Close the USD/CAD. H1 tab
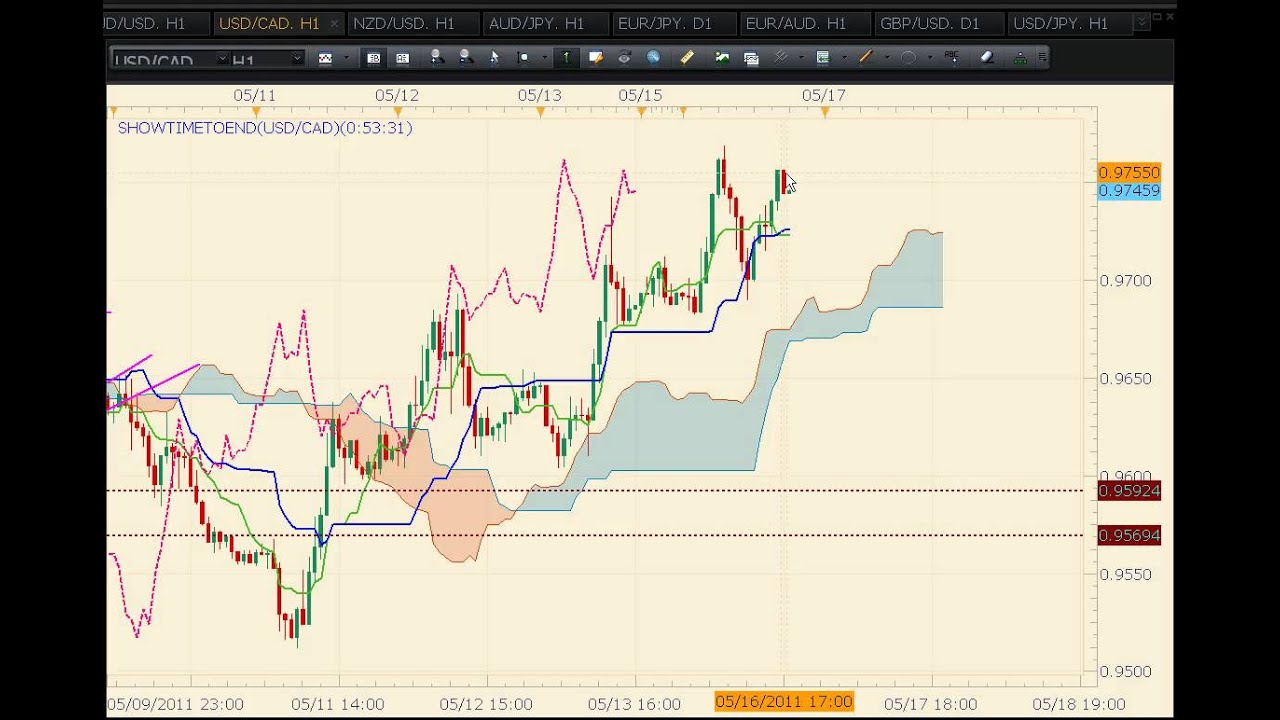The image size is (1280, 720). (333, 23)
